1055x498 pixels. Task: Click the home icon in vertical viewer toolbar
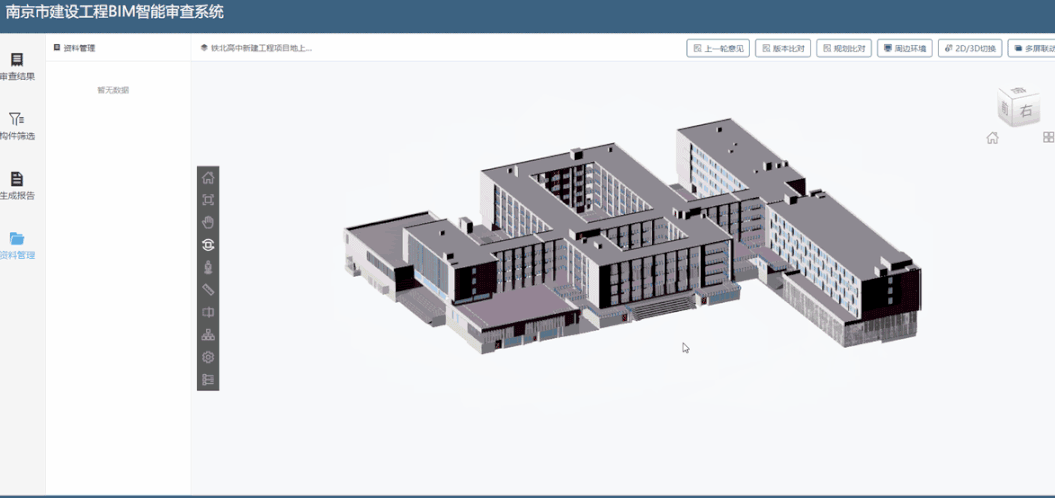tap(208, 178)
